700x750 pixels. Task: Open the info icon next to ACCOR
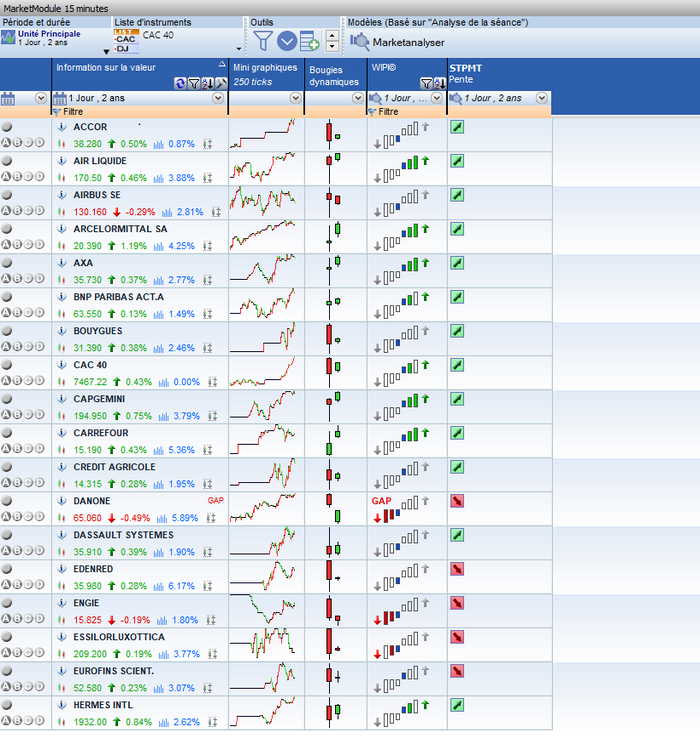click(x=62, y=127)
